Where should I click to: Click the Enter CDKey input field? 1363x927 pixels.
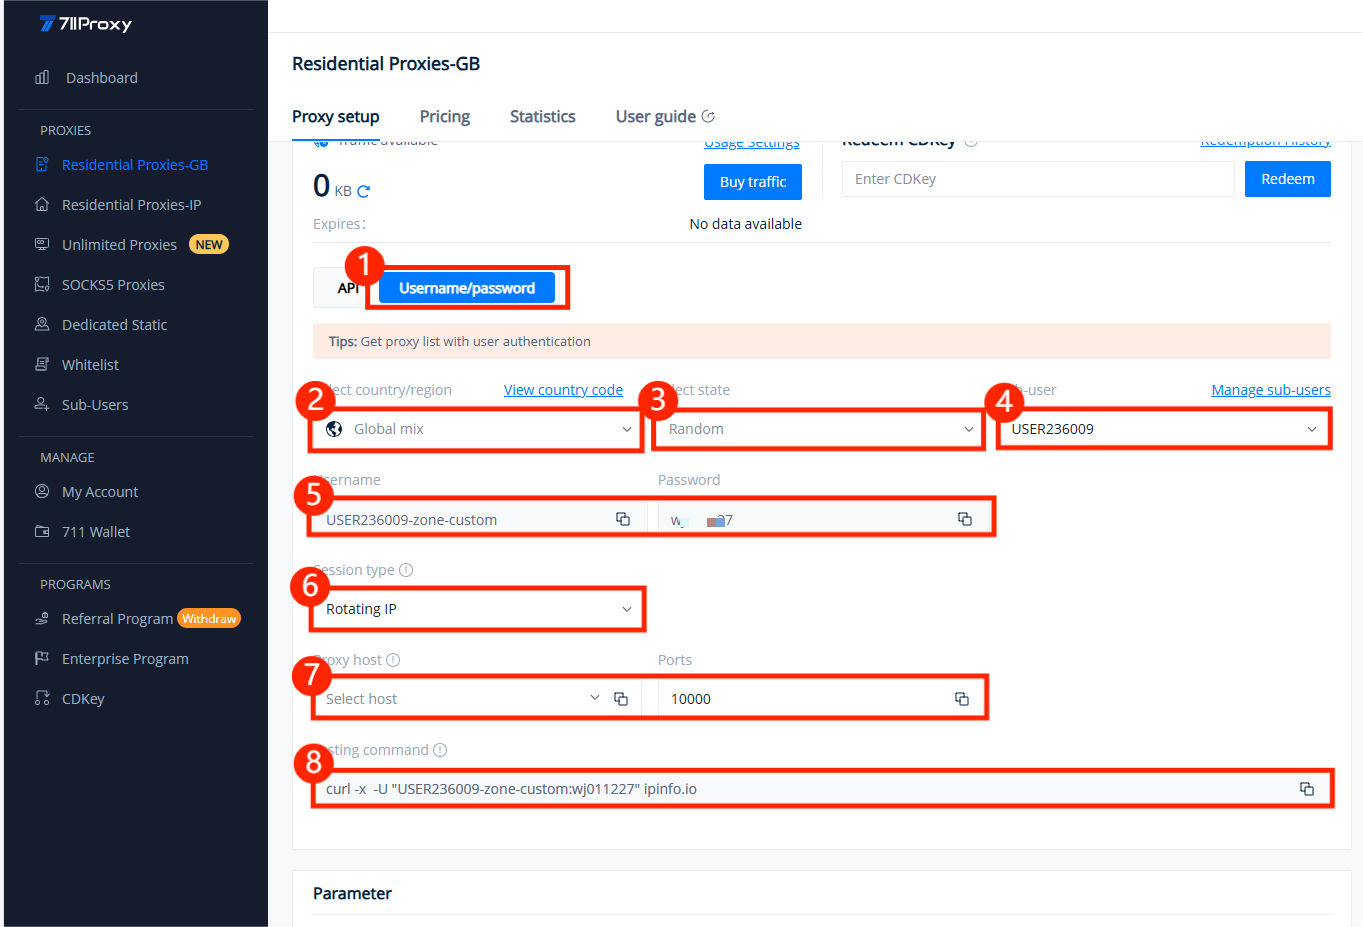click(1038, 179)
